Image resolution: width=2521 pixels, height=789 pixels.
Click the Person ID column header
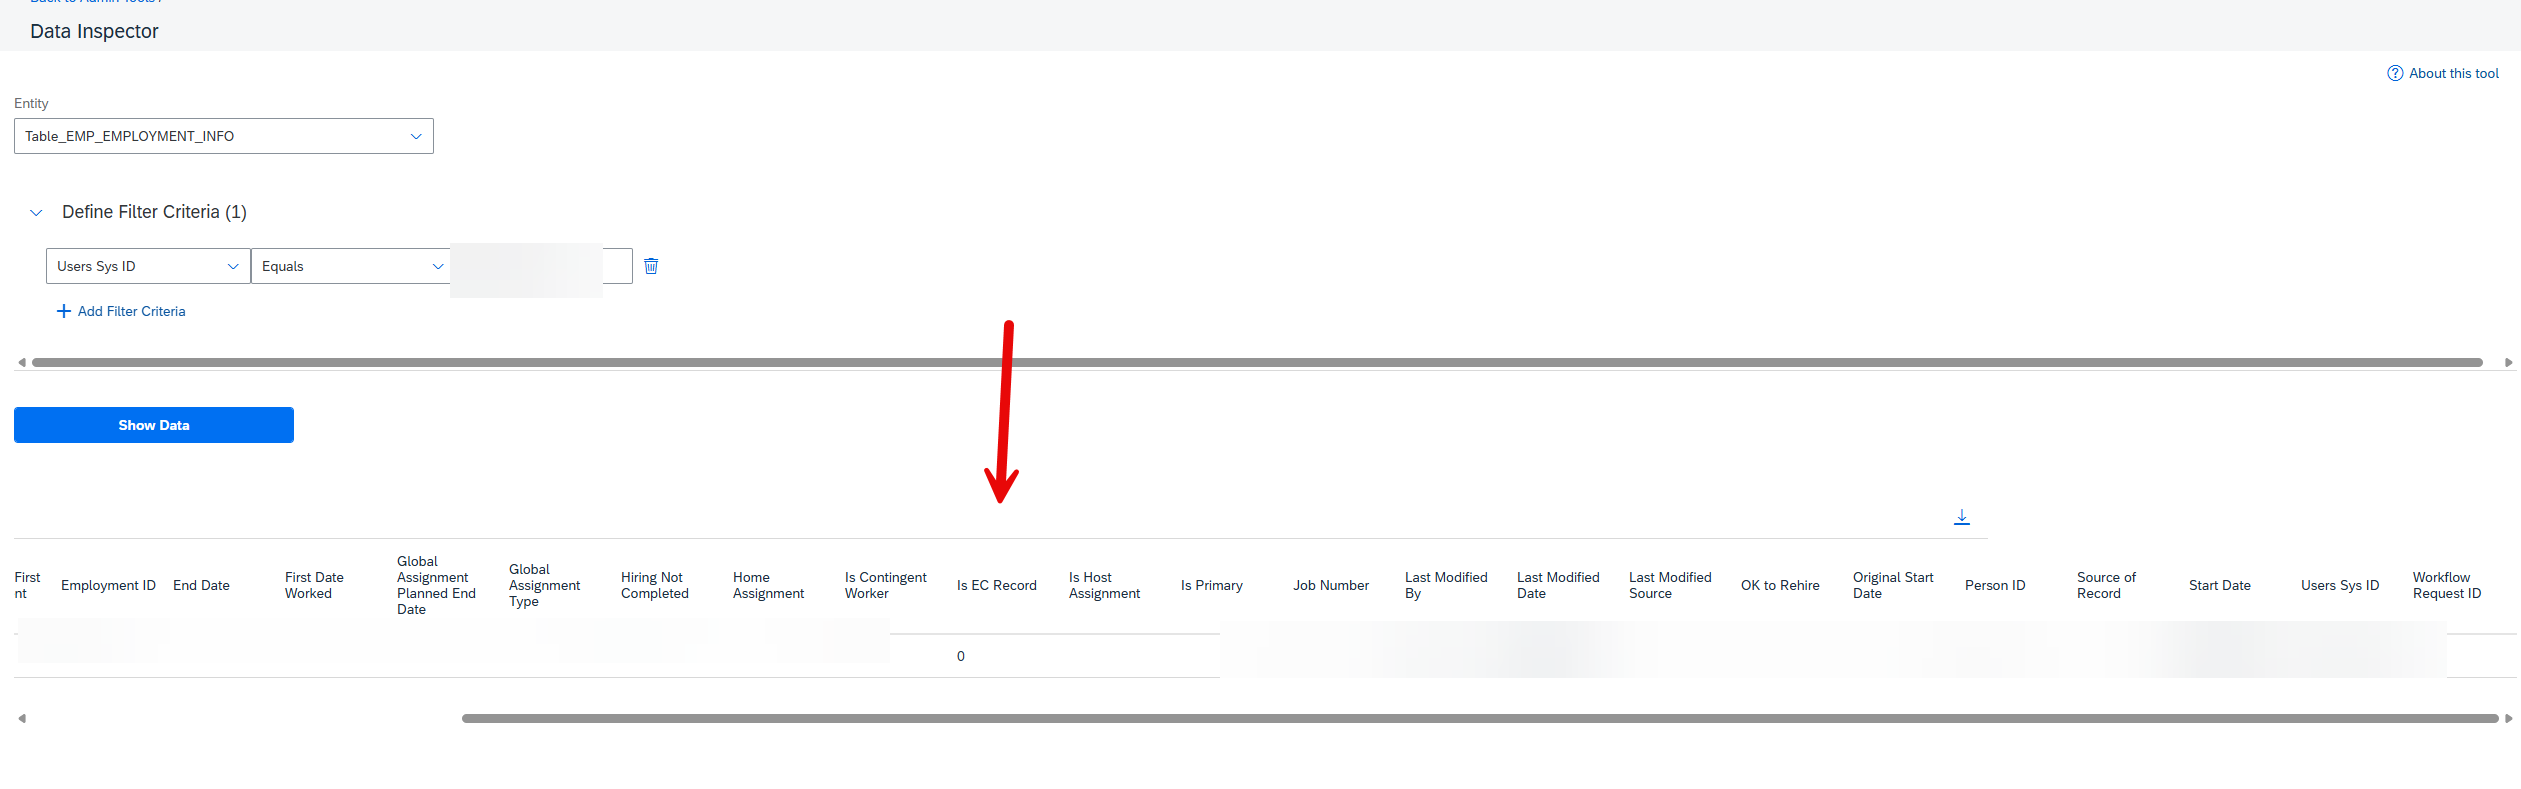coord(1995,585)
